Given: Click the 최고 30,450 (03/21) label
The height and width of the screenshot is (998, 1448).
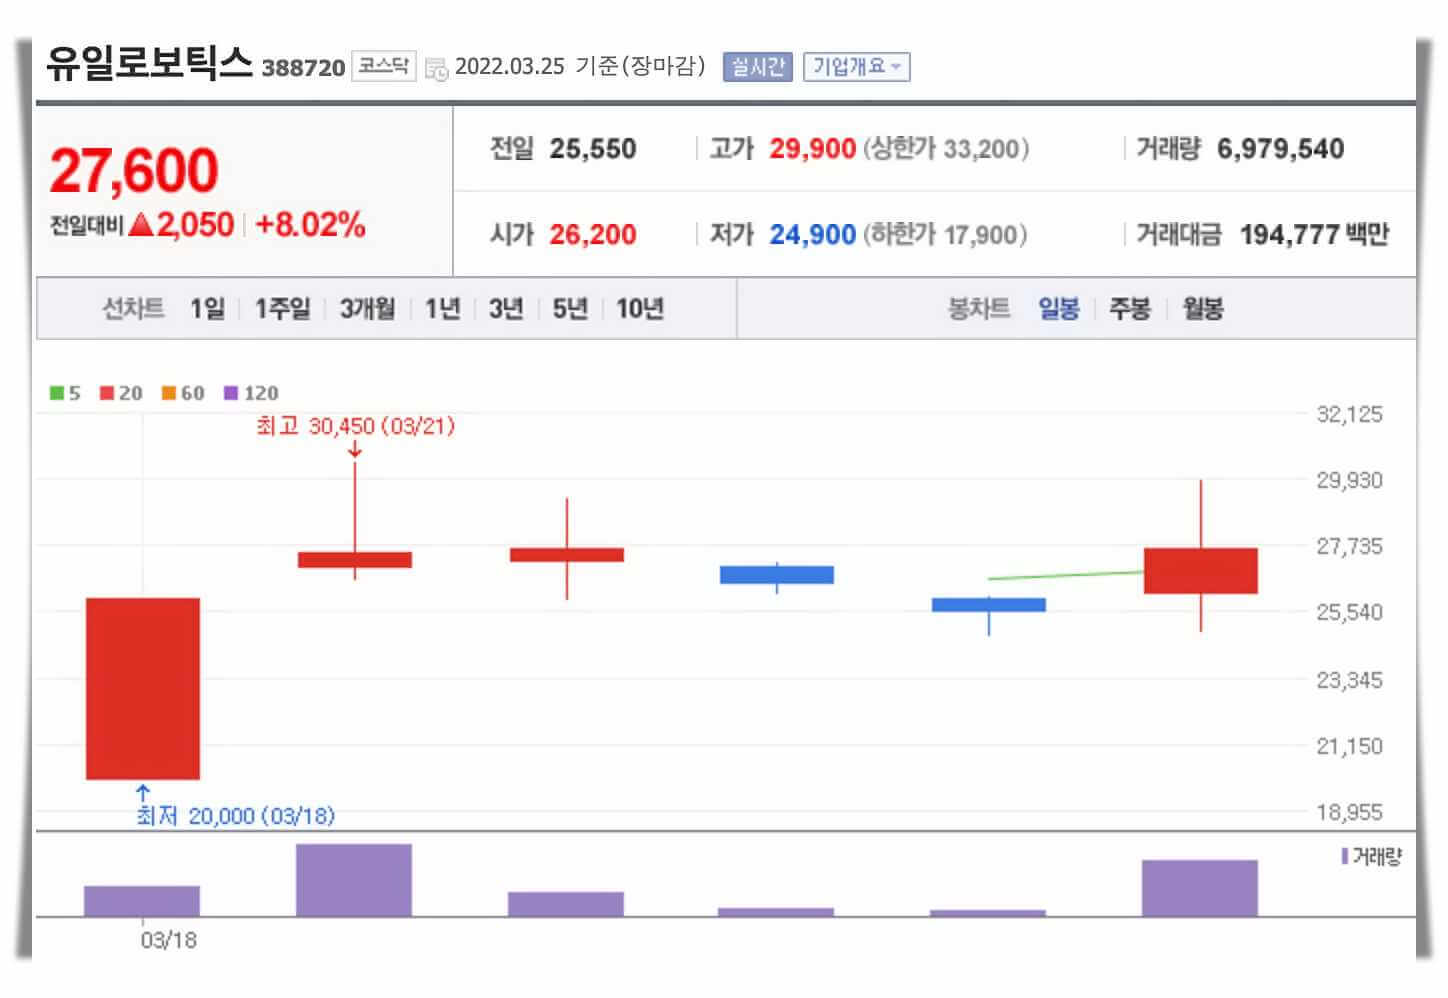Looking at the screenshot, I should pyautogui.click(x=356, y=427).
